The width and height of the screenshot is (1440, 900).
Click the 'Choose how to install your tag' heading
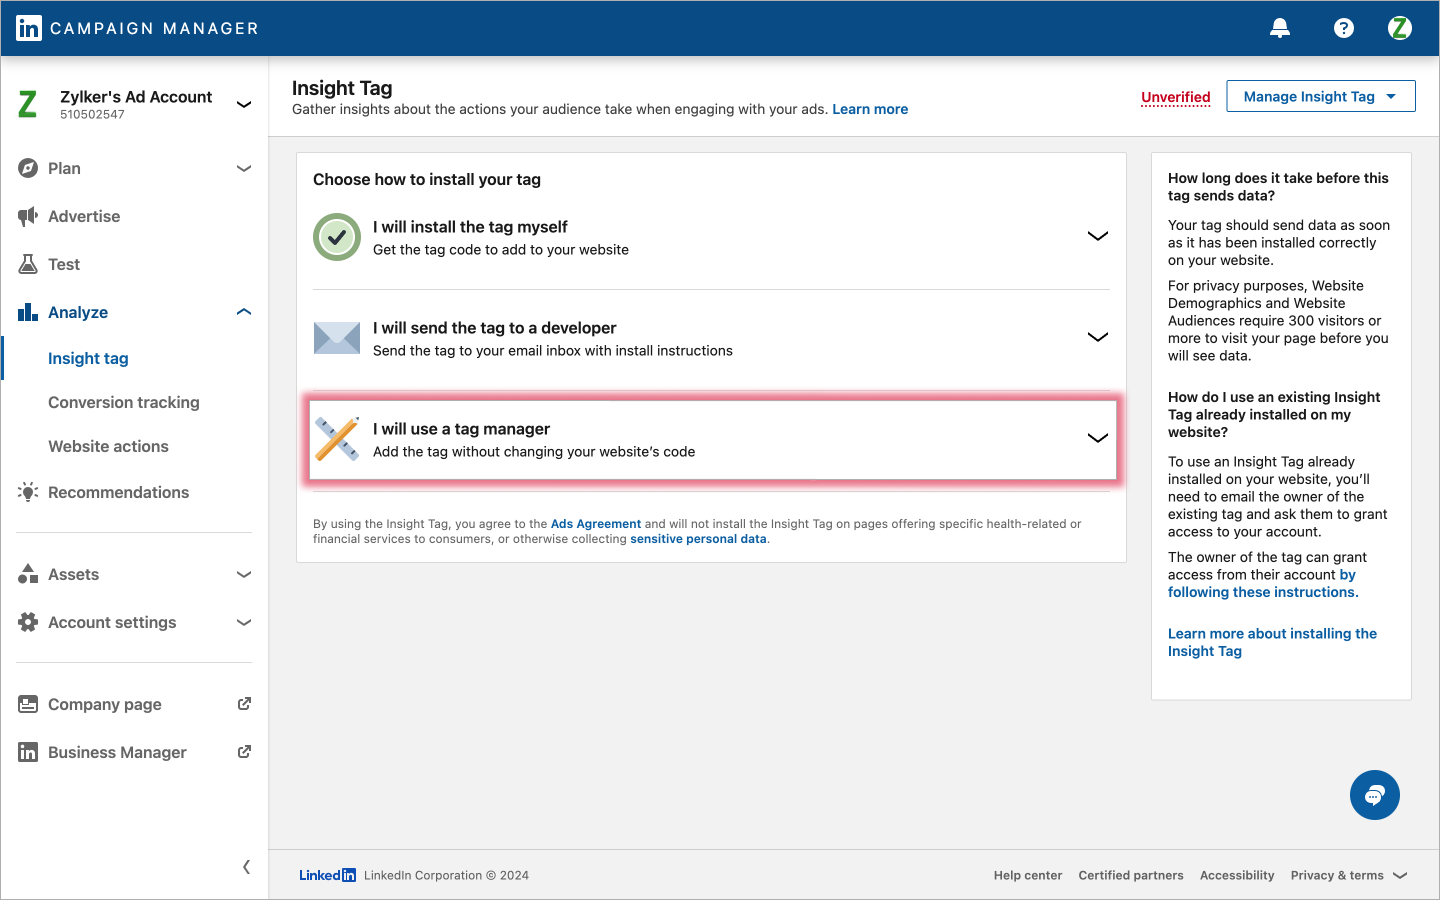point(427,179)
